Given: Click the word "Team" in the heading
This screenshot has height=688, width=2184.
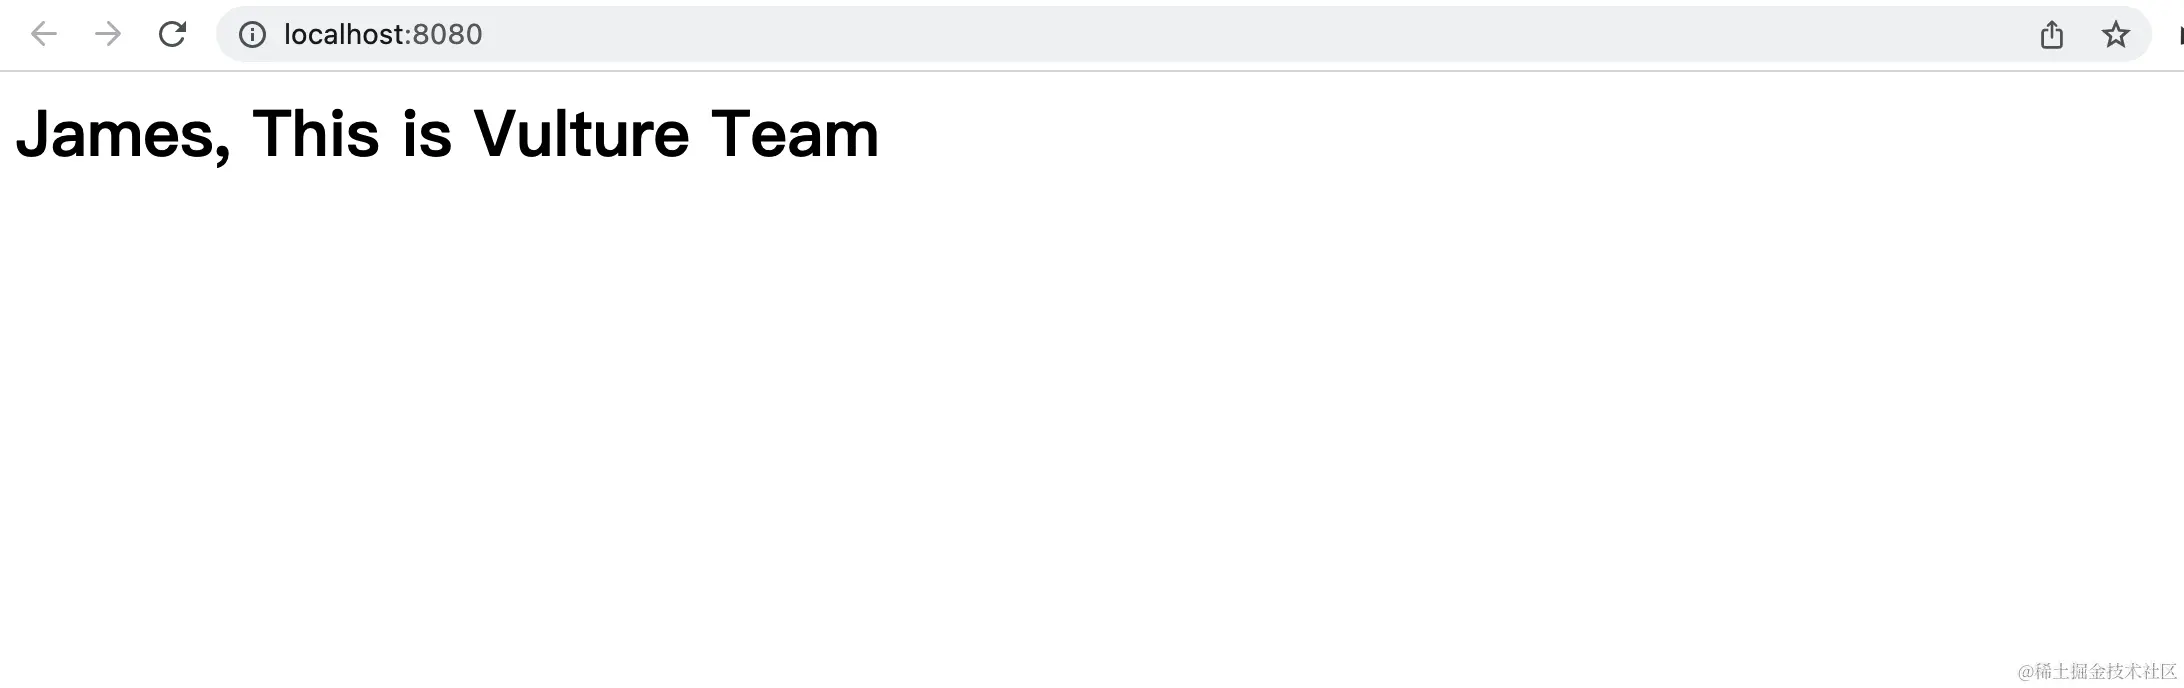Looking at the screenshot, I should click(795, 134).
